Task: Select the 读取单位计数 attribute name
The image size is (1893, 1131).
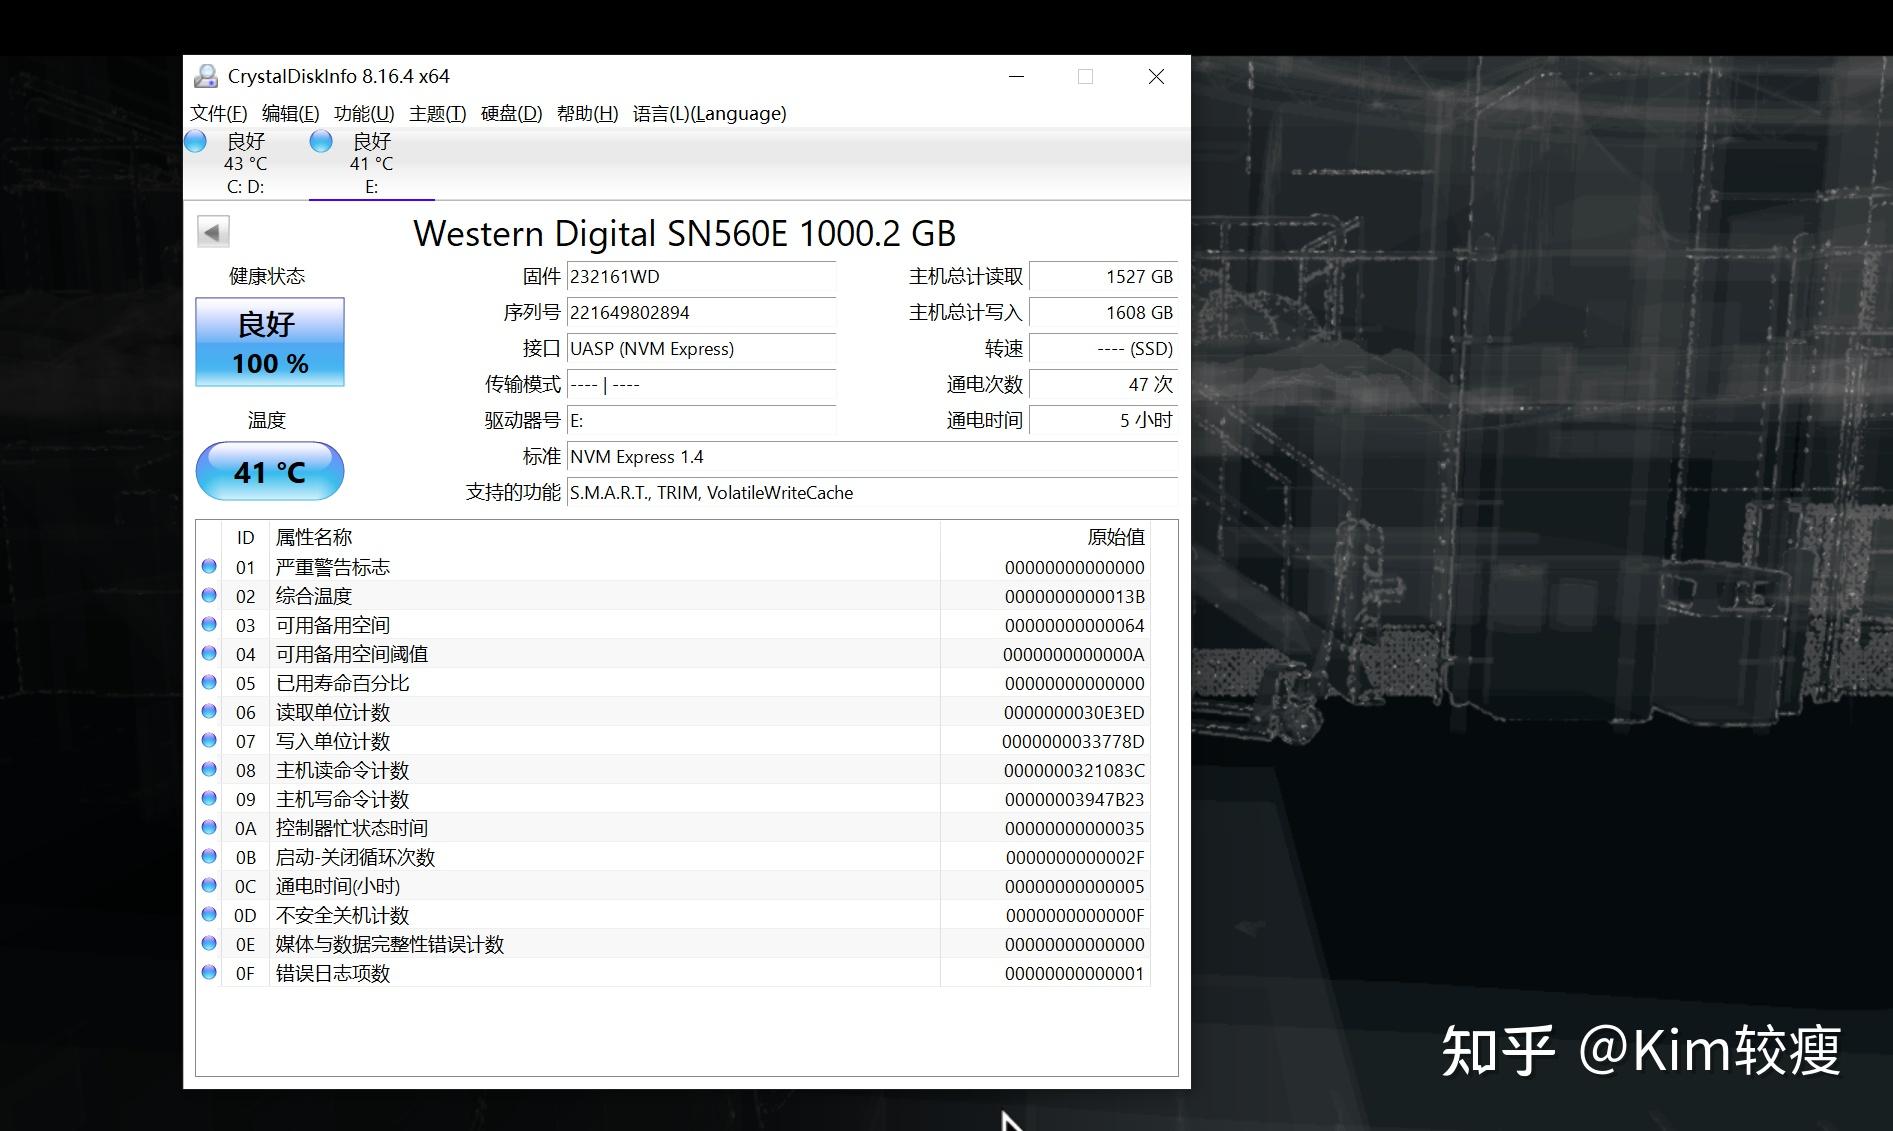Action: click(333, 712)
